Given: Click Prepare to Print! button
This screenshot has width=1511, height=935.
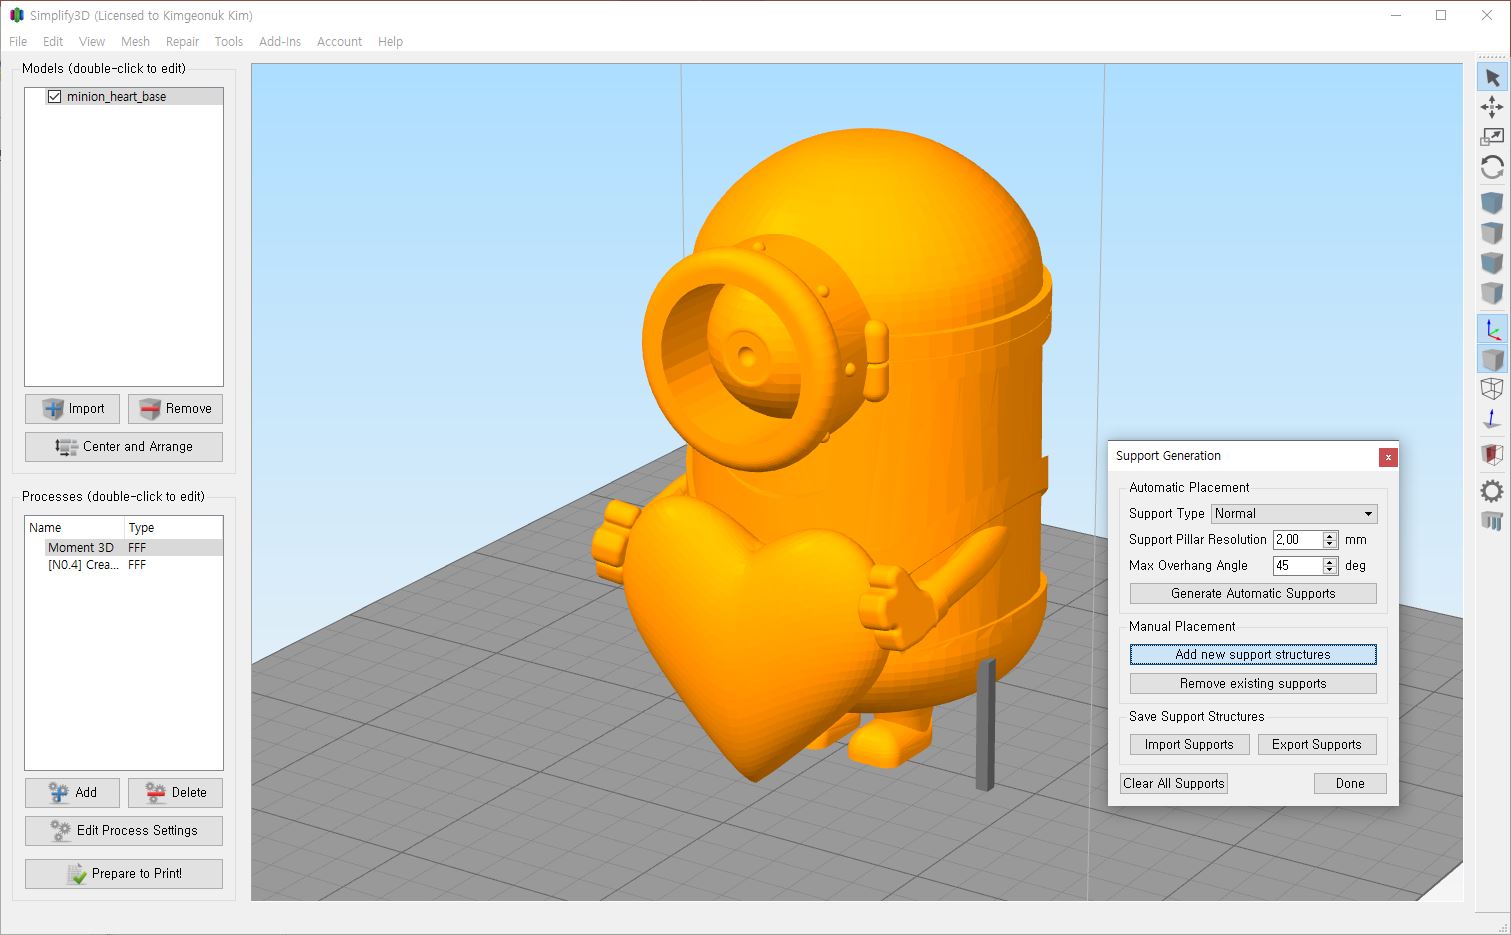Looking at the screenshot, I should click(x=124, y=873).
